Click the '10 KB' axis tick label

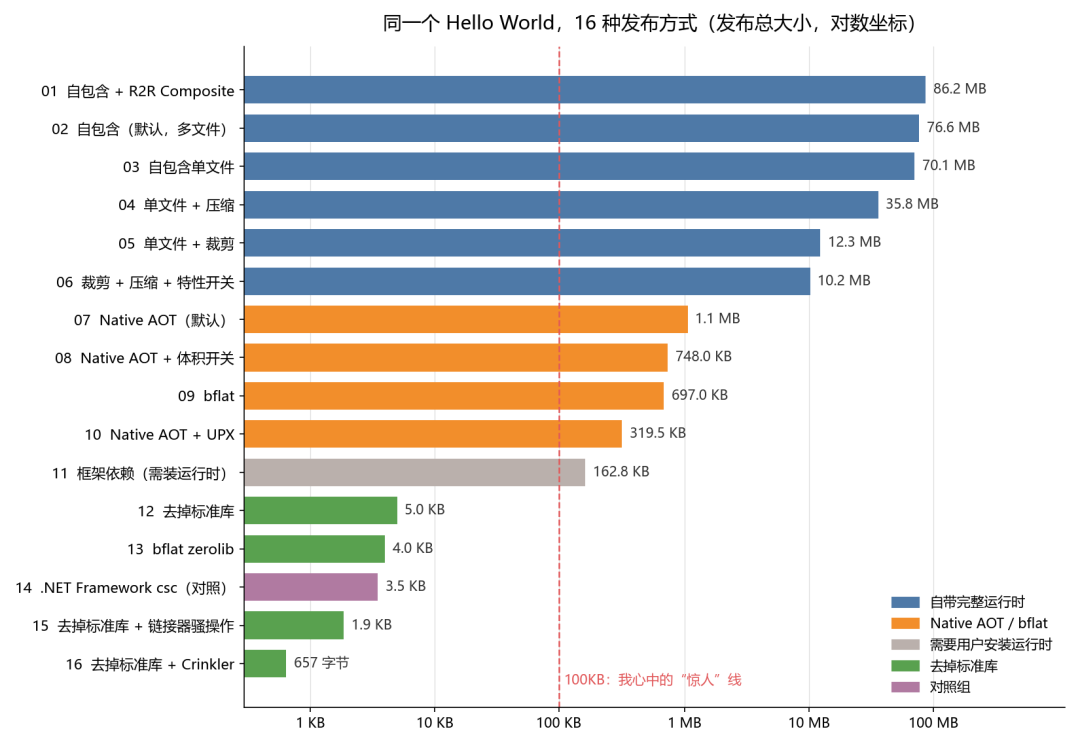click(x=435, y=723)
